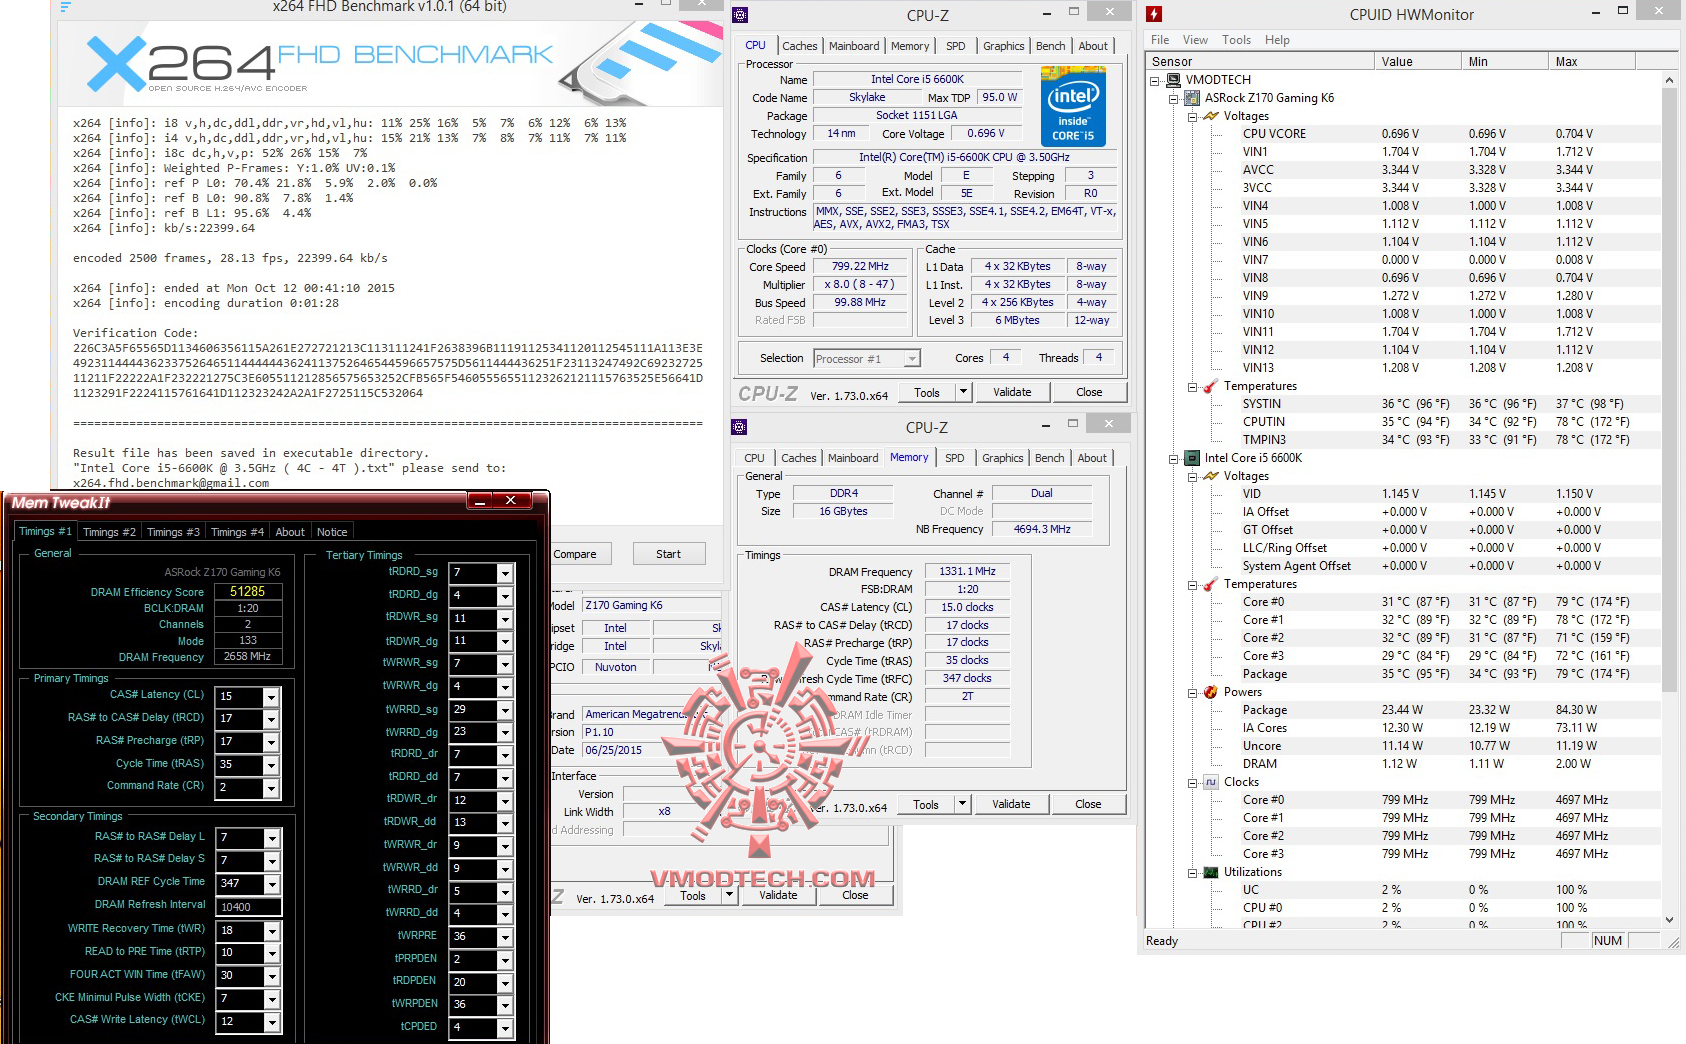Click Validate button in top CPU-Z window
This screenshot has height=1044, width=1686.
[x=1012, y=392]
